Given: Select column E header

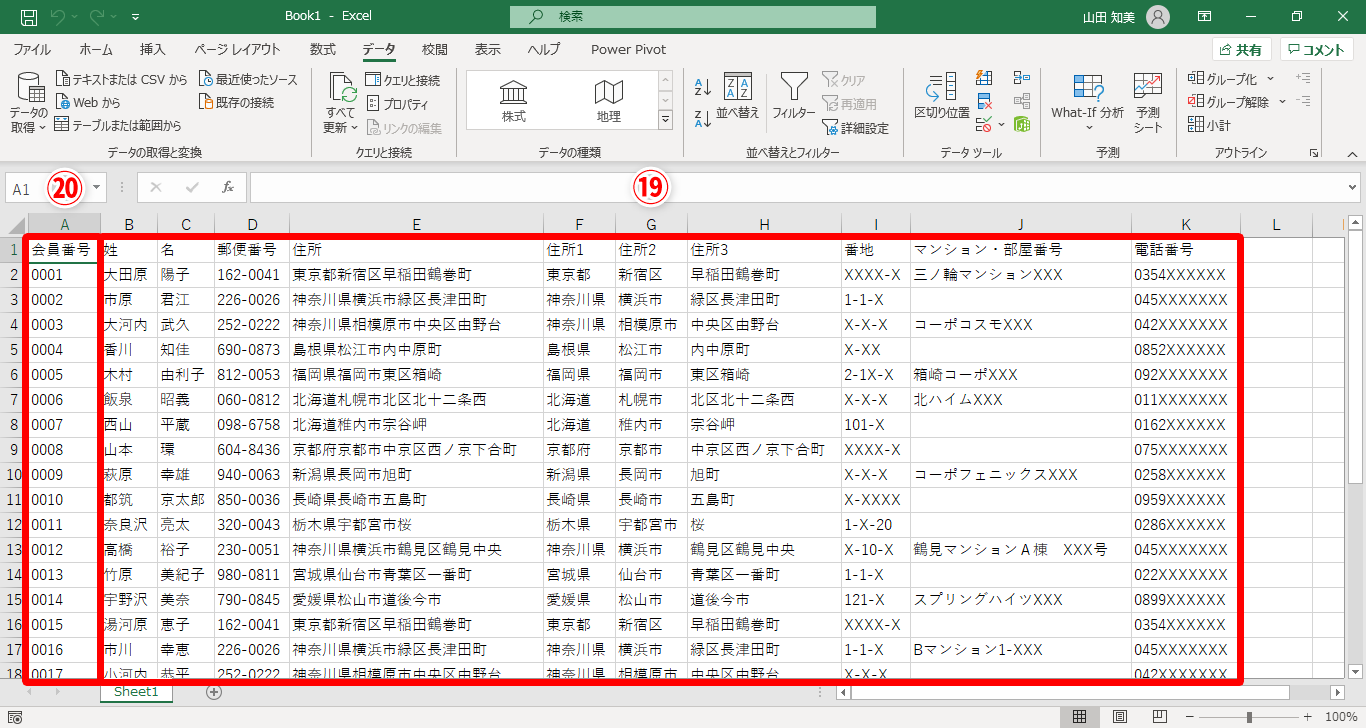Looking at the screenshot, I should [x=416, y=225].
